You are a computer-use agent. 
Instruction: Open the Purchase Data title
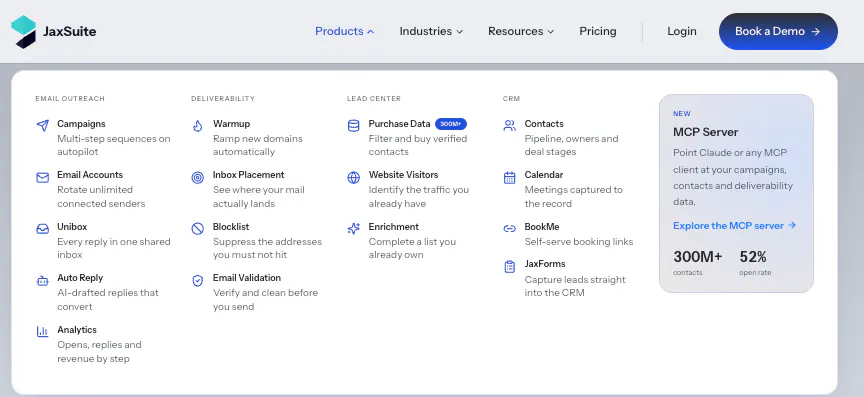[x=399, y=124]
